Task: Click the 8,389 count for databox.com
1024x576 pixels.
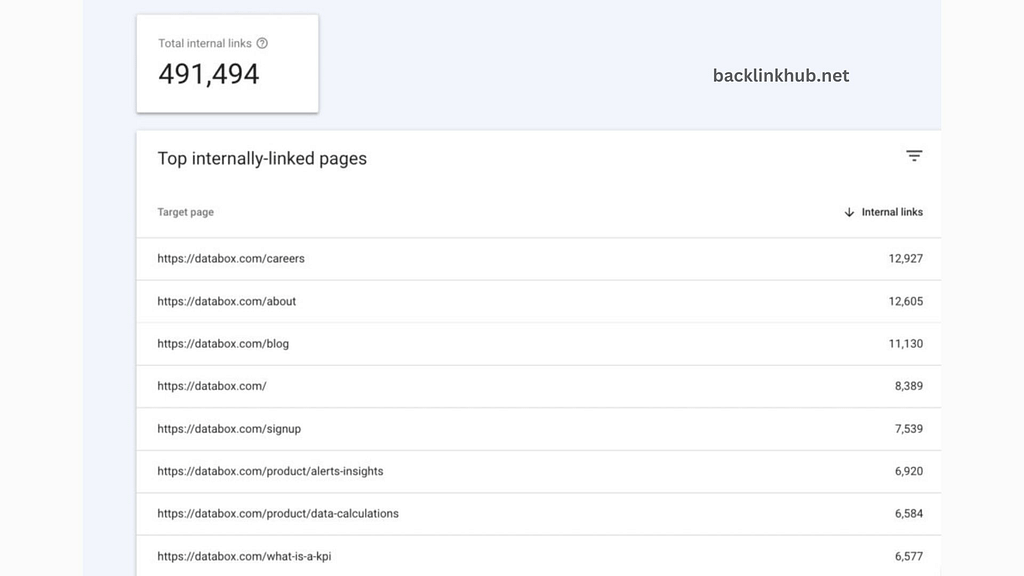Action: coord(908,386)
